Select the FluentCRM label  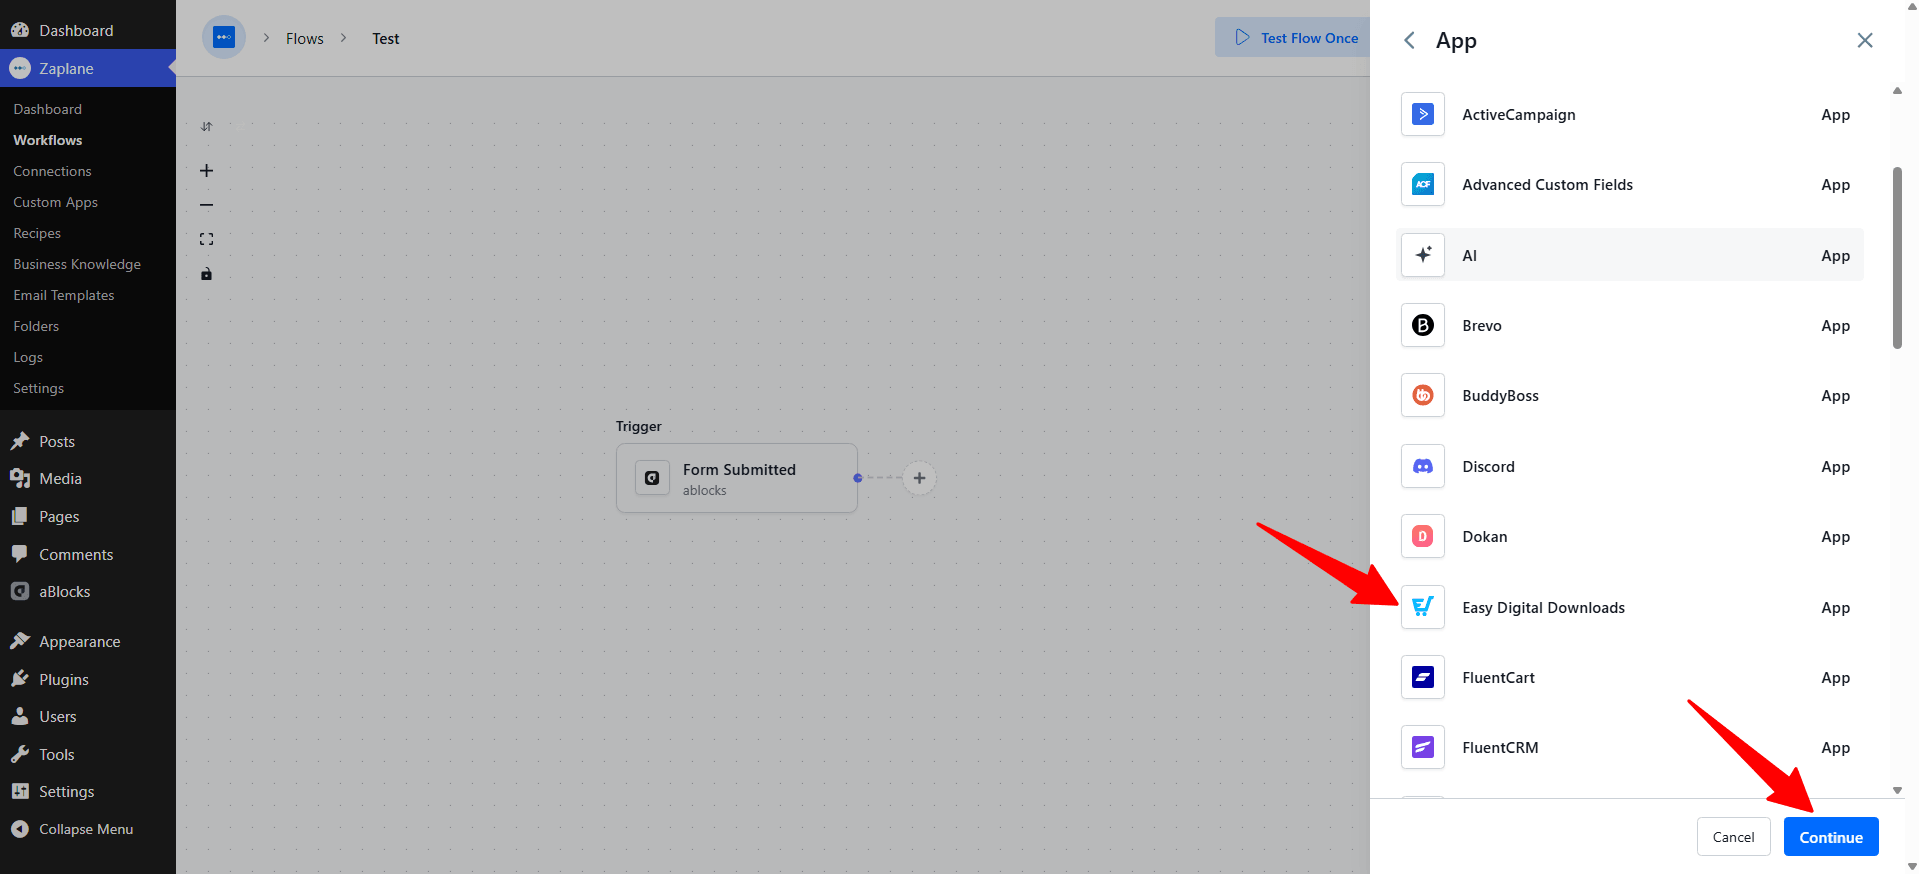click(1501, 748)
